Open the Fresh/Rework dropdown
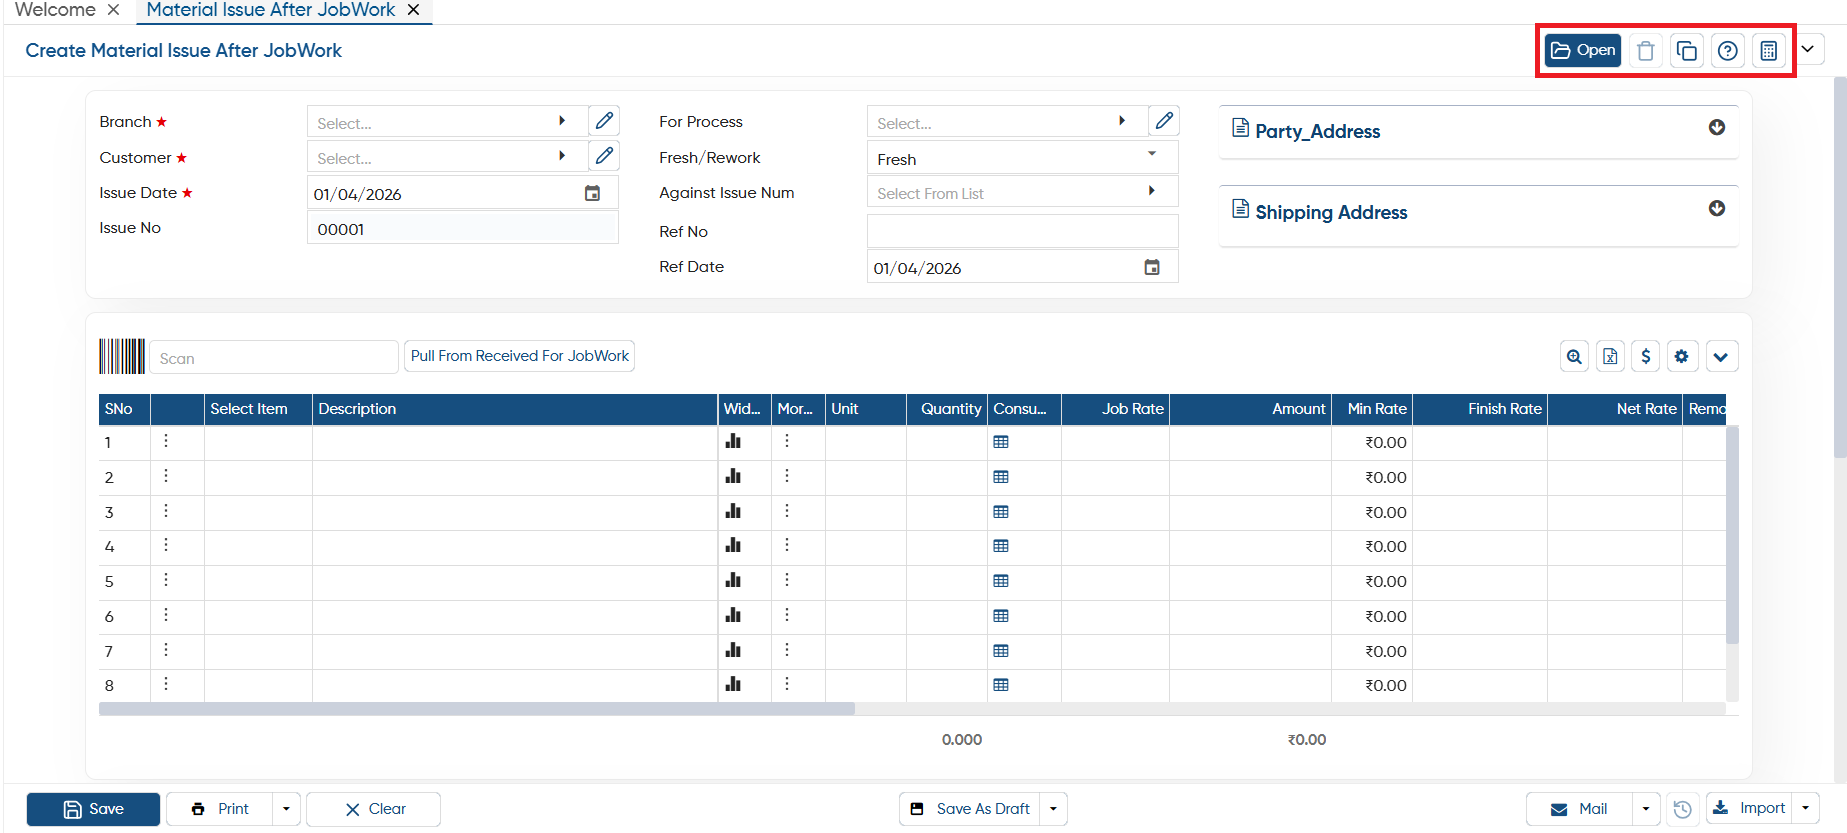The width and height of the screenshot is (1847, 833). point(1022,158)
